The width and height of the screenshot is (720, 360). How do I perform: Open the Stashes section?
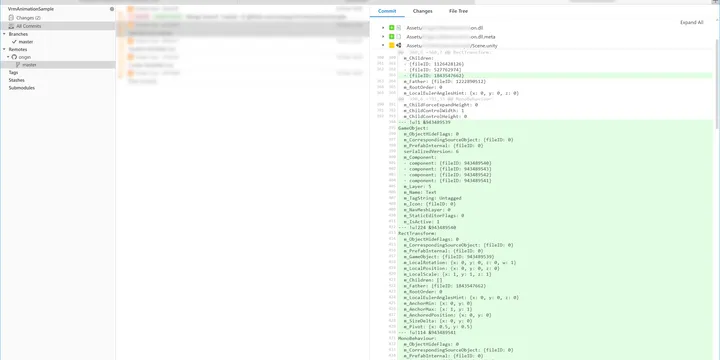pyautogui.click(x=17, y=80)
